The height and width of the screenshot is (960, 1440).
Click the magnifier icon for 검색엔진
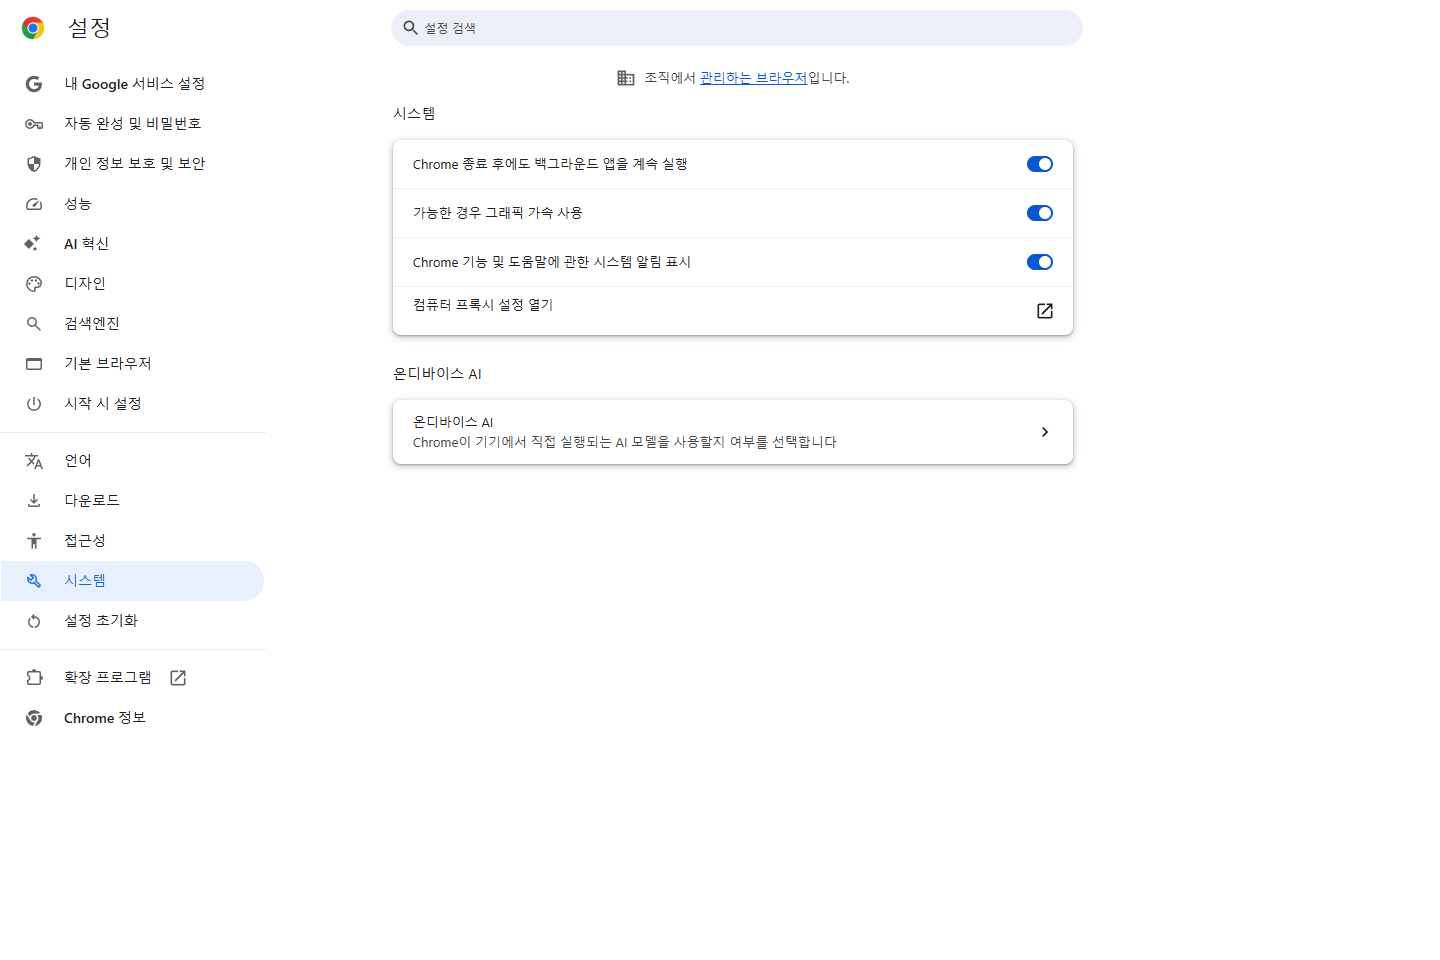coord(34,324)
